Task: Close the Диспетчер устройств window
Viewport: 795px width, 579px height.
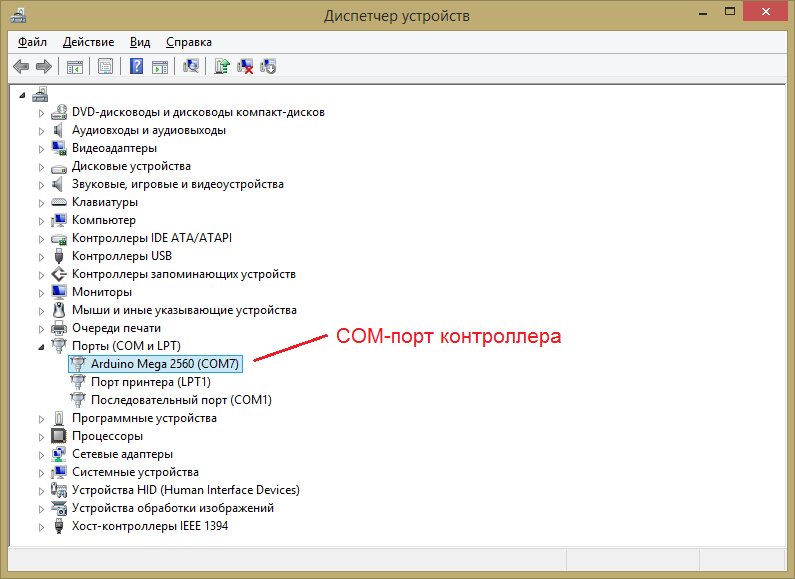Action: pos(765,12)
